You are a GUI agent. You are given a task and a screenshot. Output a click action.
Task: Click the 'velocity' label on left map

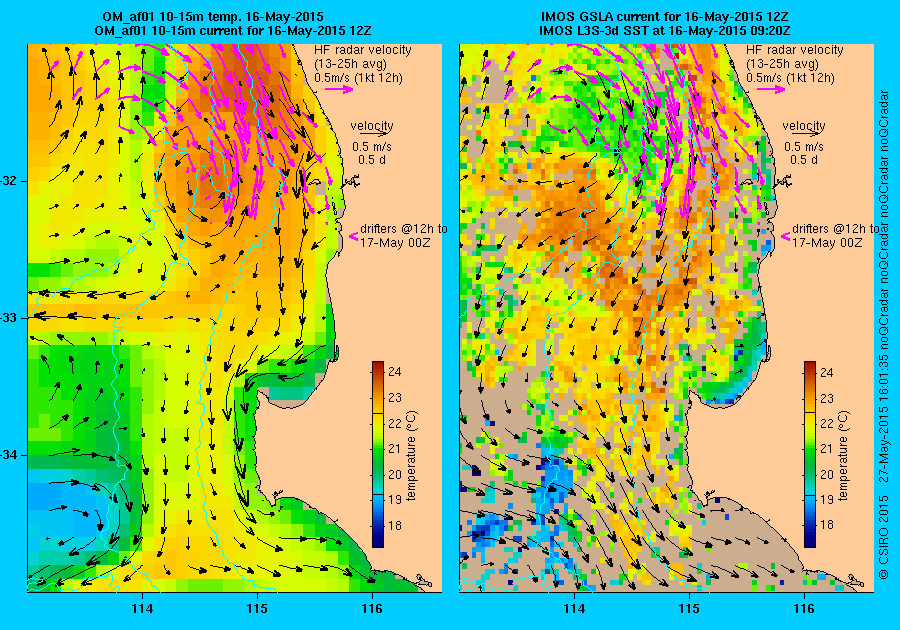(372, 126)
